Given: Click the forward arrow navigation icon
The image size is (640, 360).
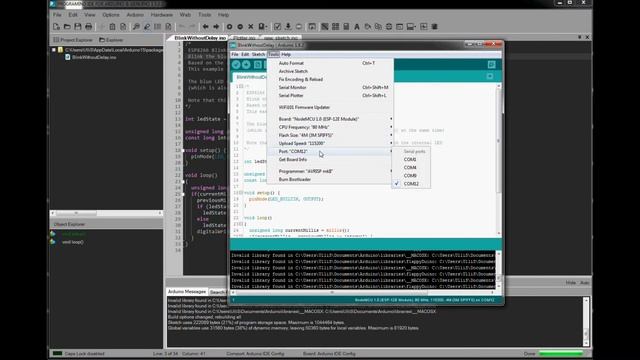Looking at the screenshot, I should 216,27.
